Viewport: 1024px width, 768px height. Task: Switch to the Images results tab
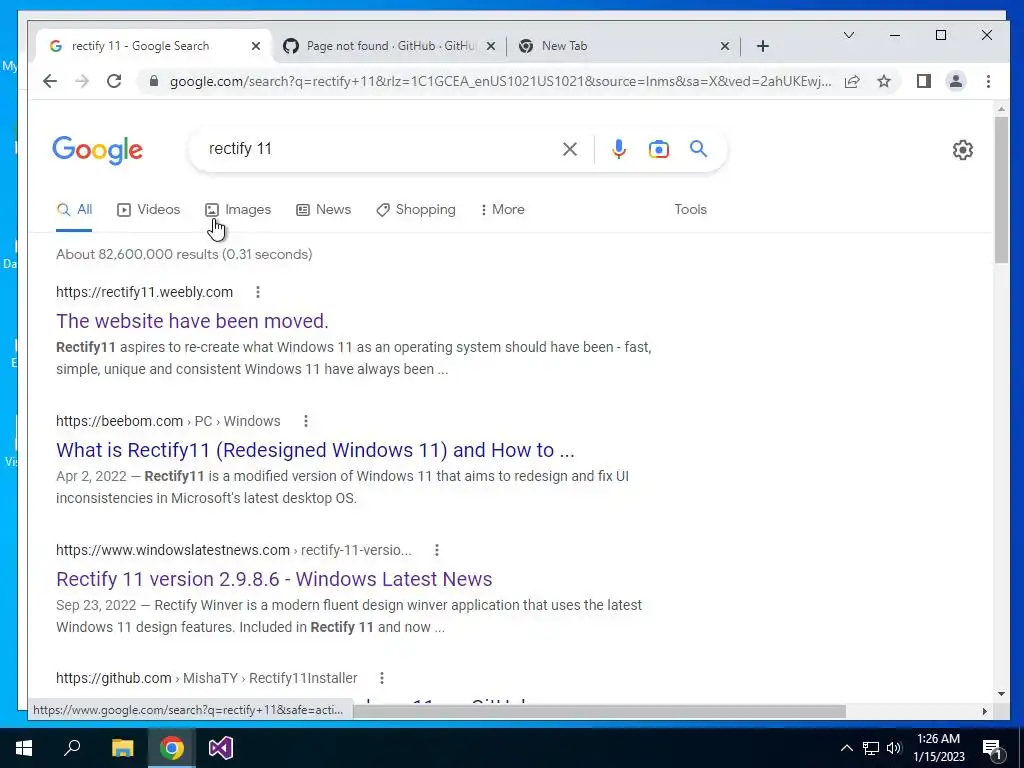(238, 210)
